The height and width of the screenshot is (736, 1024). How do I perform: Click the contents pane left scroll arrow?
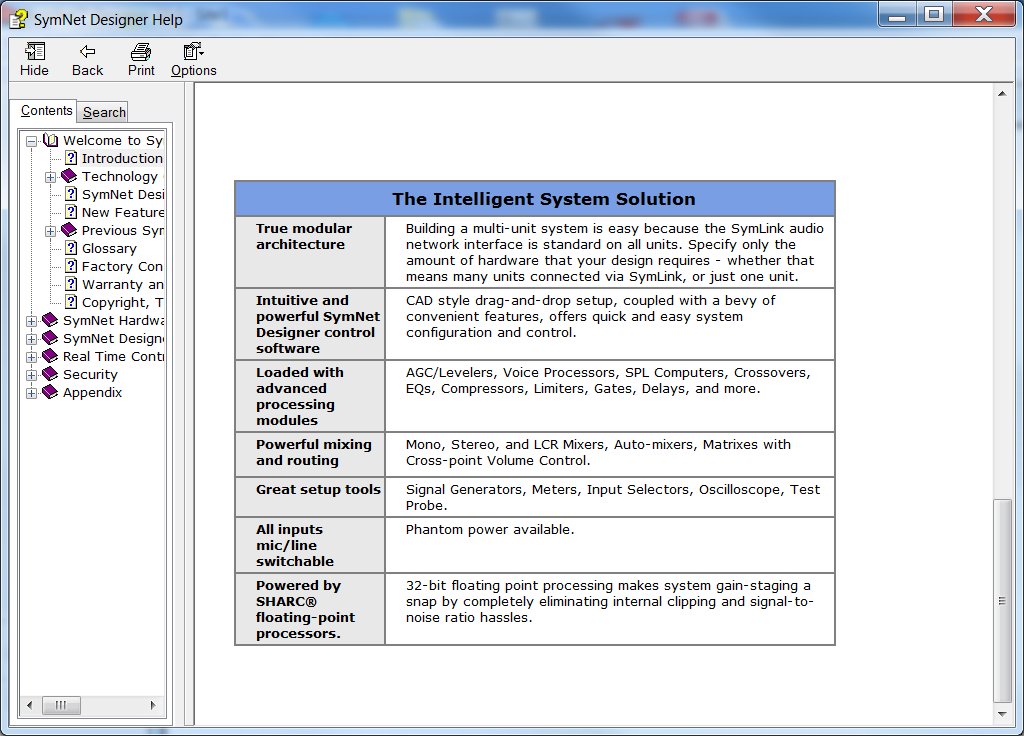click(29, 705)
